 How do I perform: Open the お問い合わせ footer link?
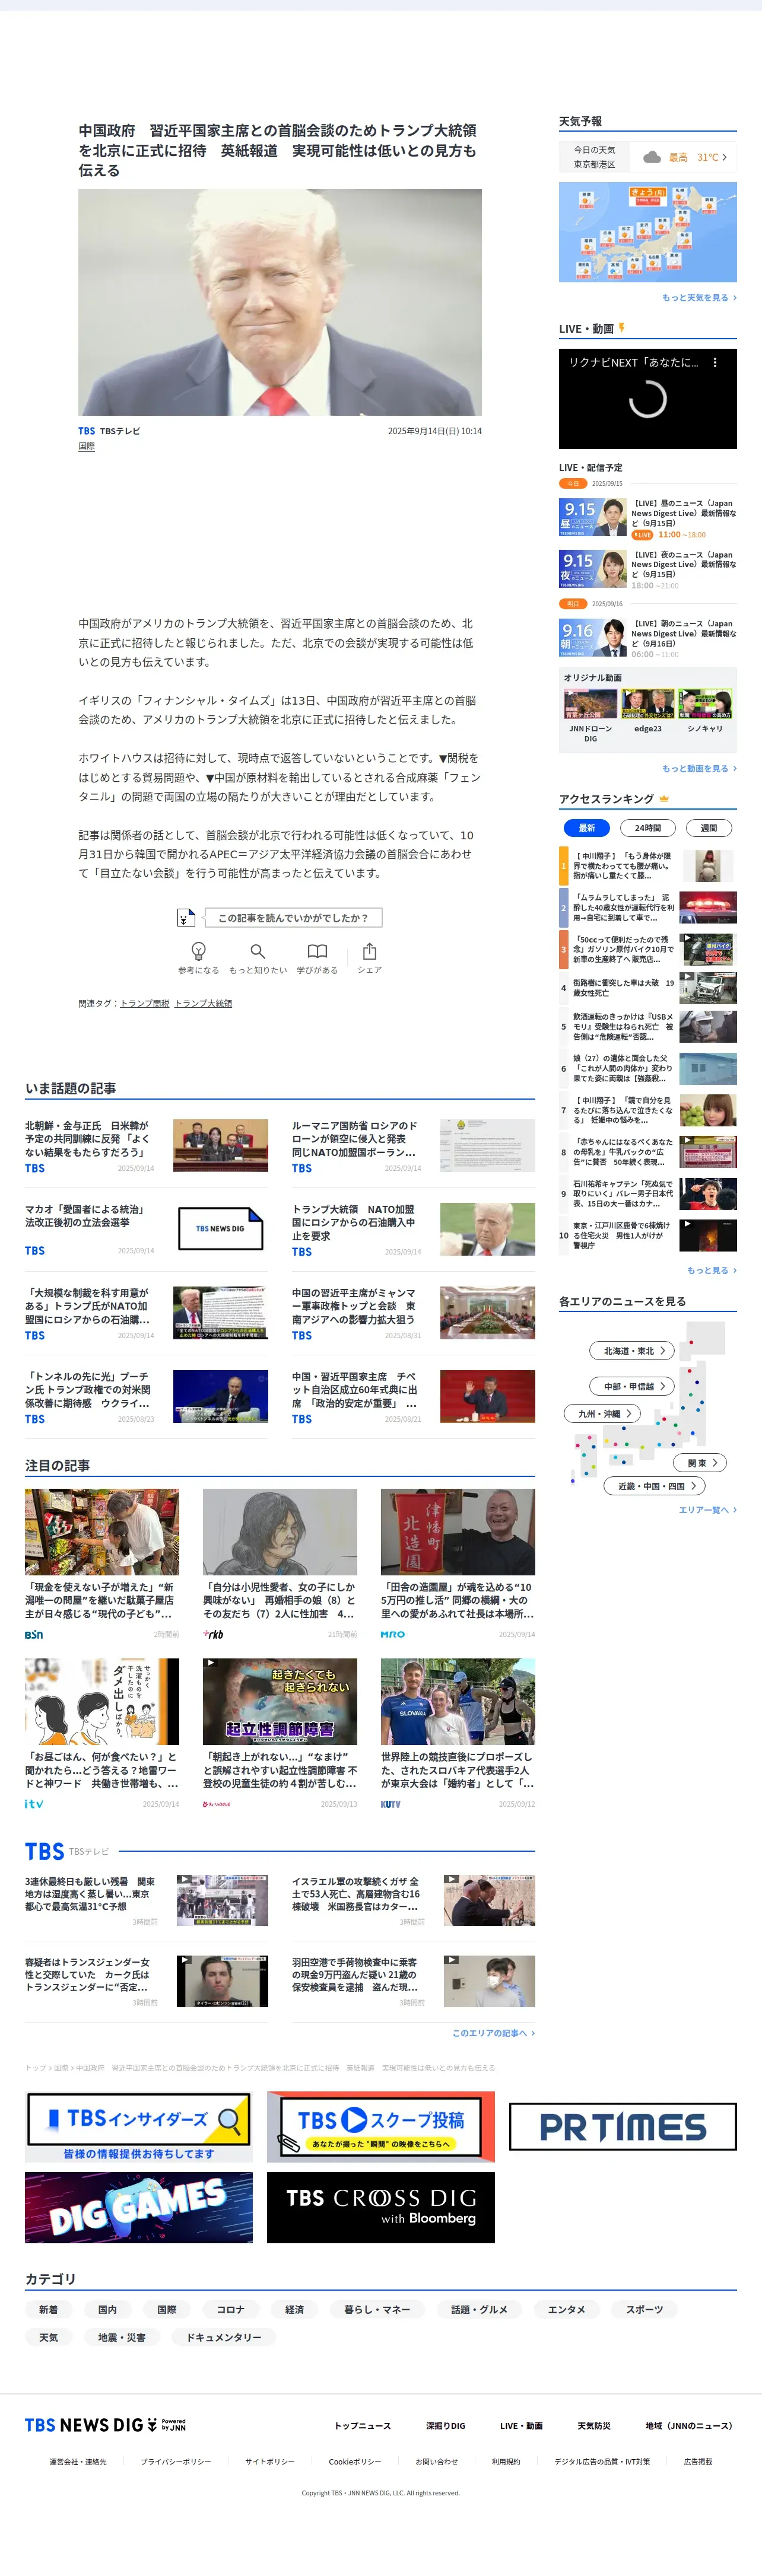coord(437,2462)
